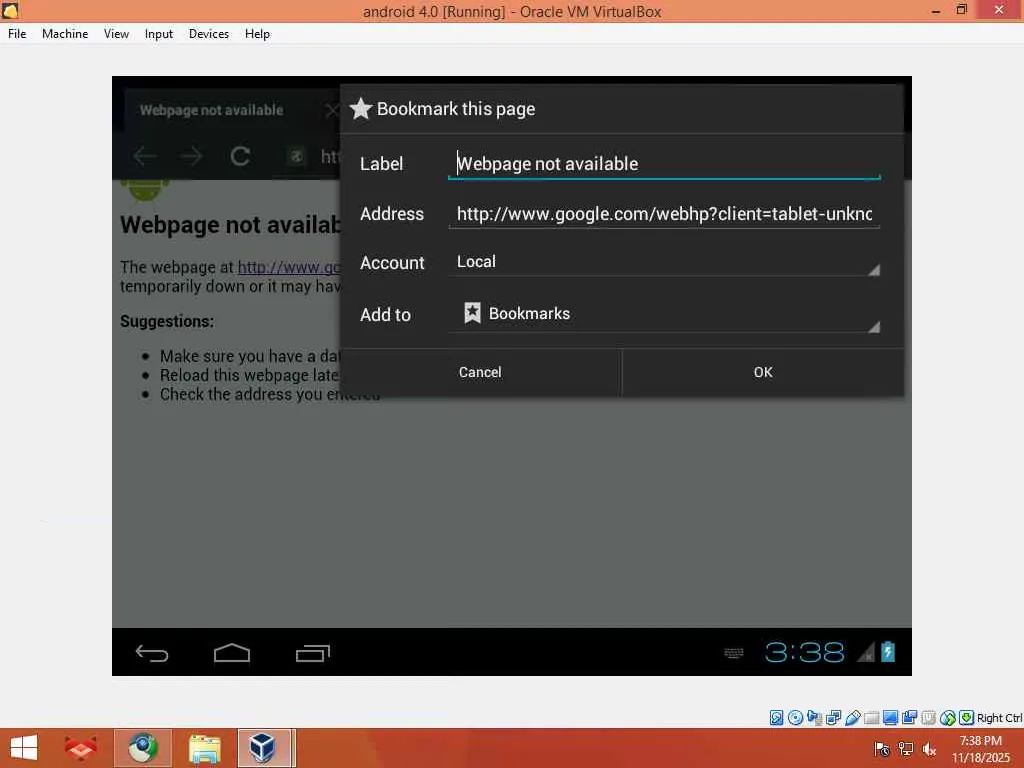Click the star icon in bookmark dialog title
This screenshot has height=768, width=1024.
pos(360,108)
